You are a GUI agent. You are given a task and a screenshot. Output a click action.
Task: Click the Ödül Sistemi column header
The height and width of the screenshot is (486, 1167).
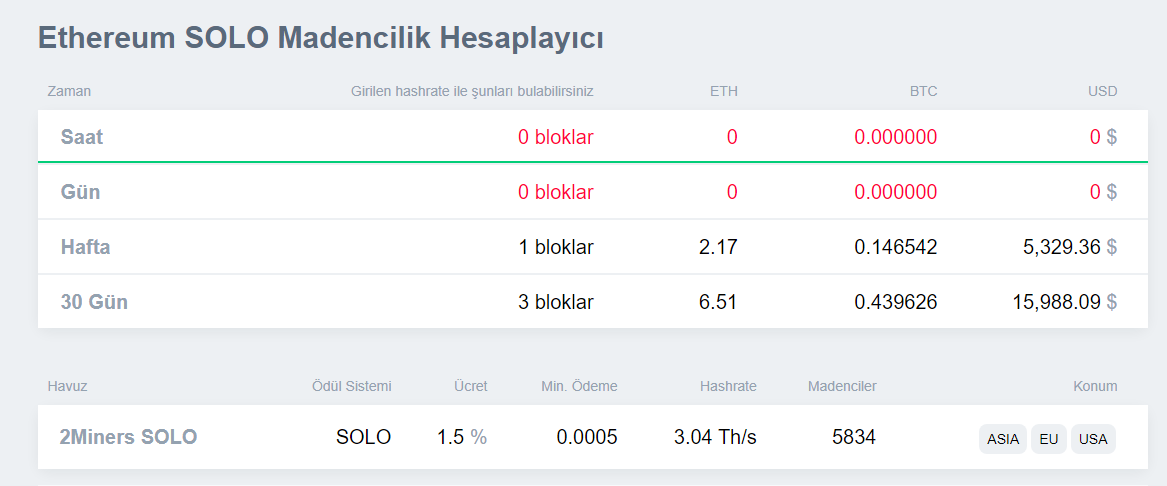coord(352,386)
